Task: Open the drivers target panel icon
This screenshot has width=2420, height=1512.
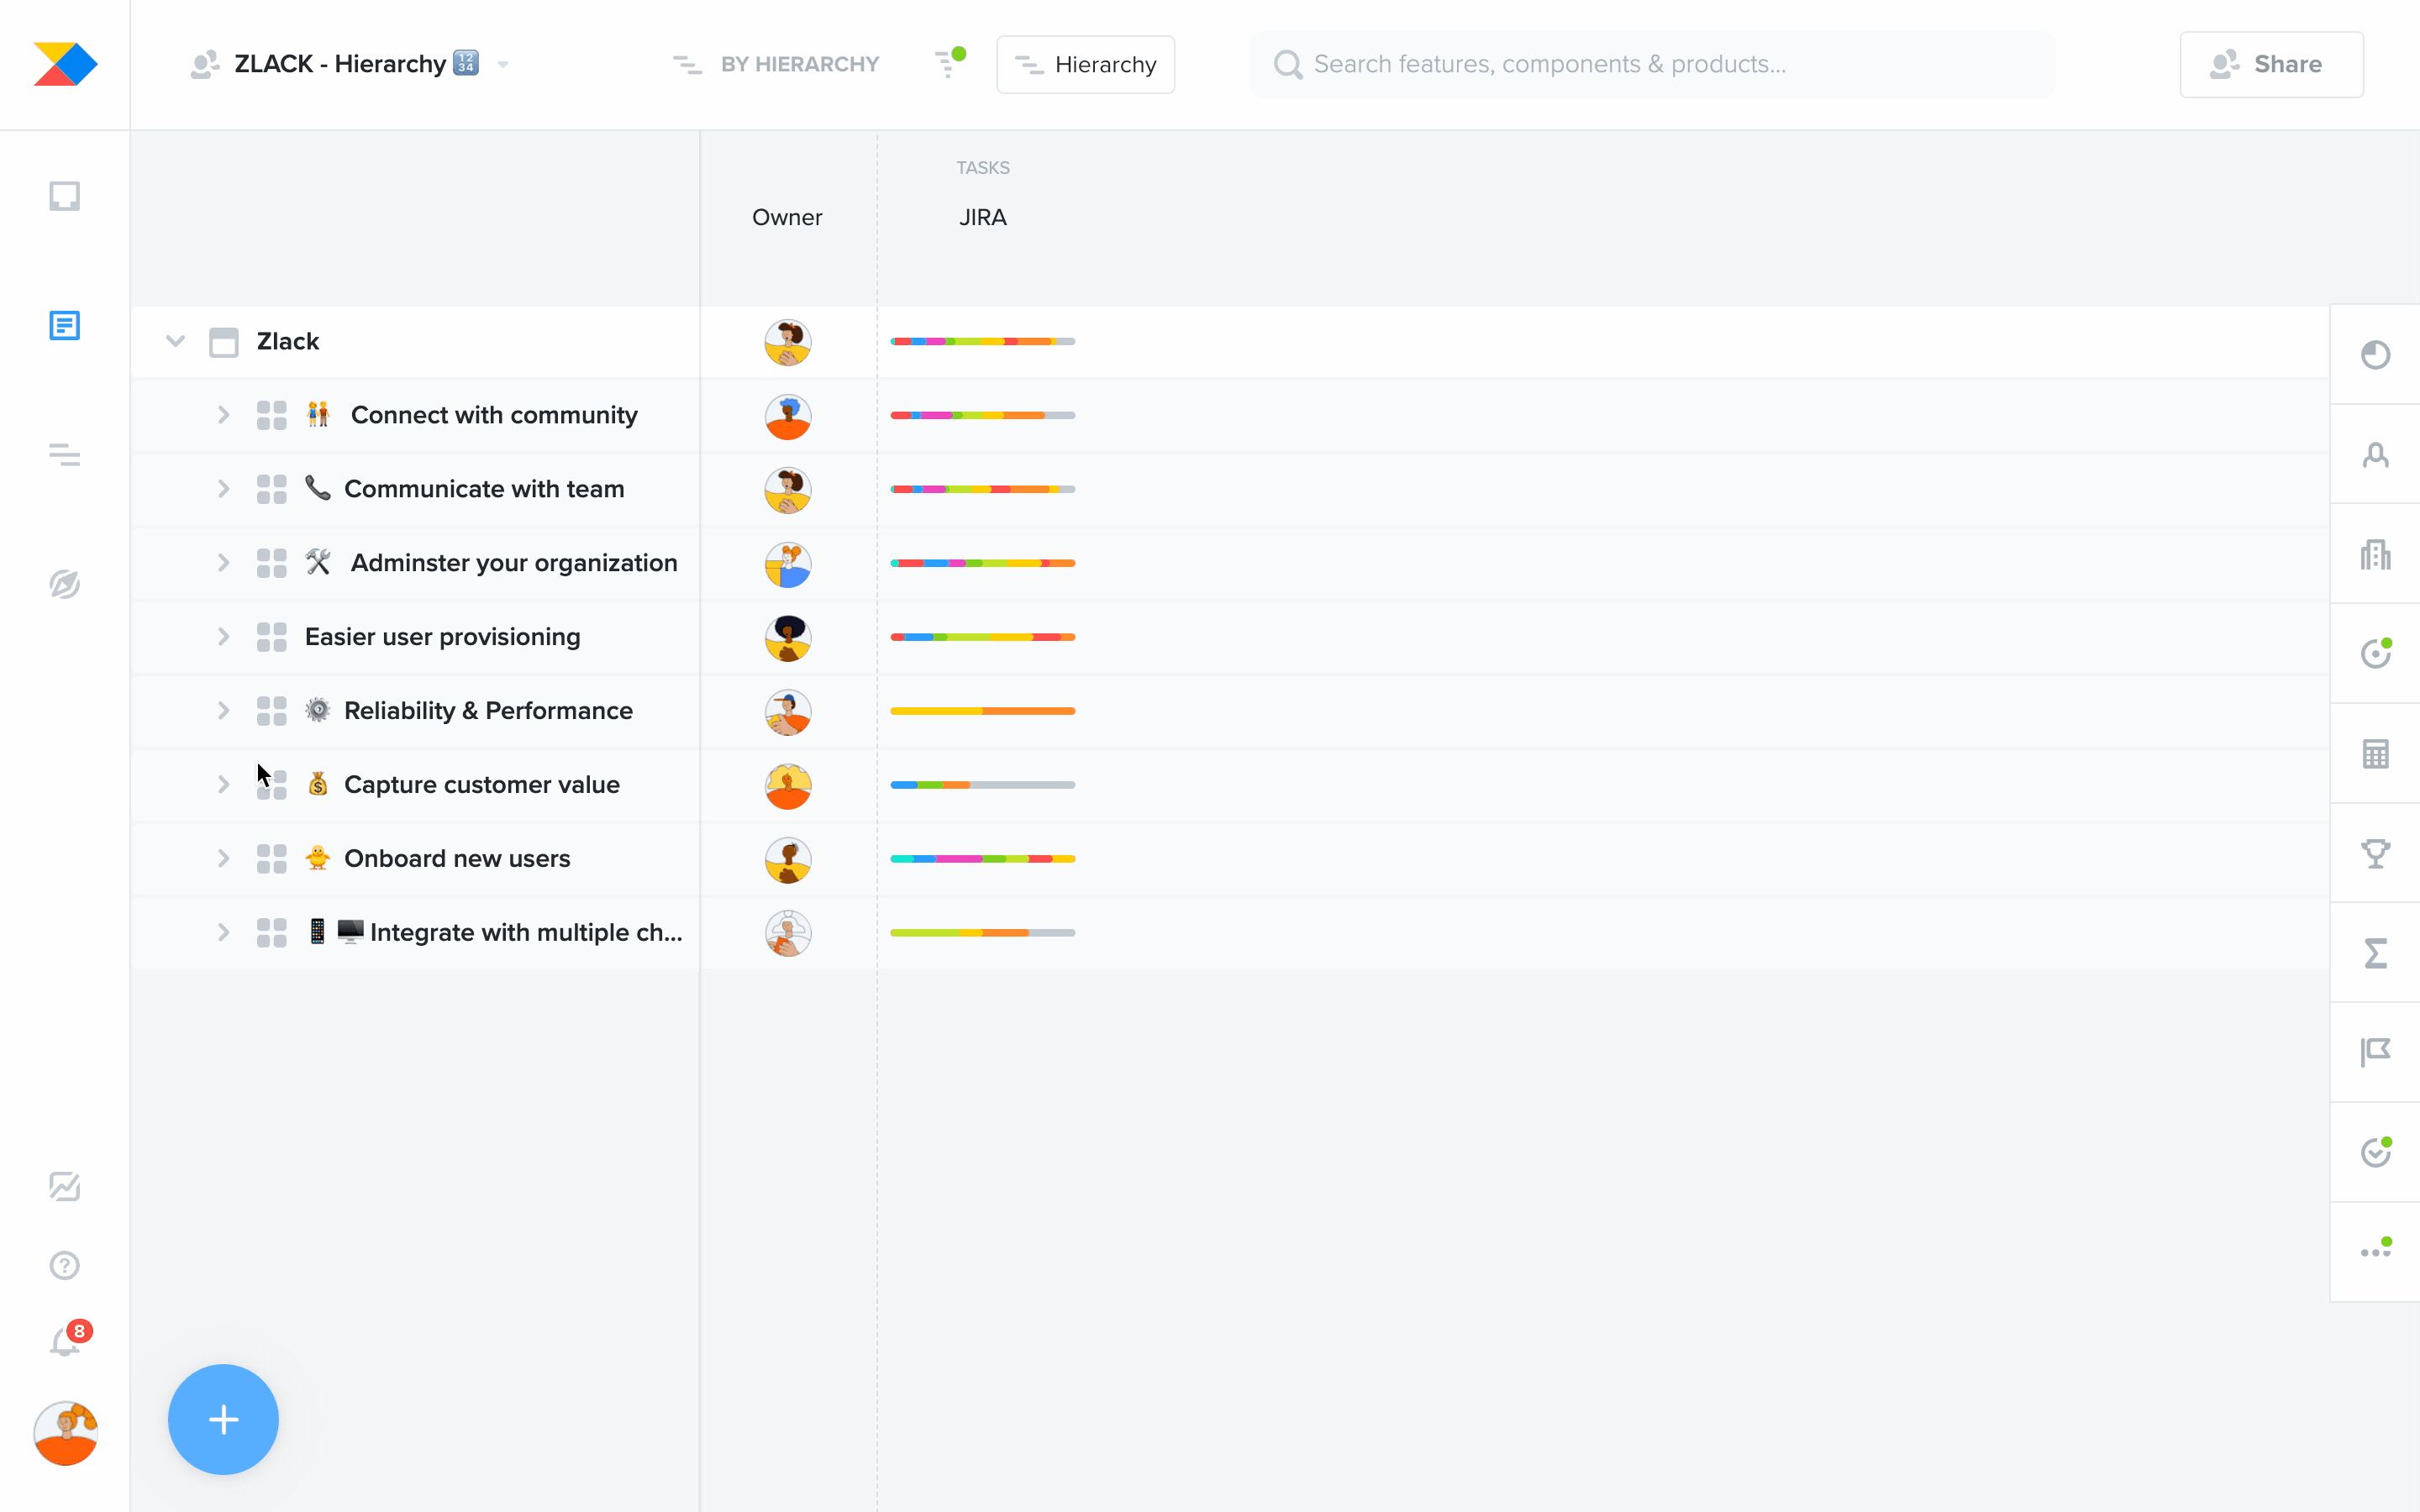Action: [x=2375, y=653]
